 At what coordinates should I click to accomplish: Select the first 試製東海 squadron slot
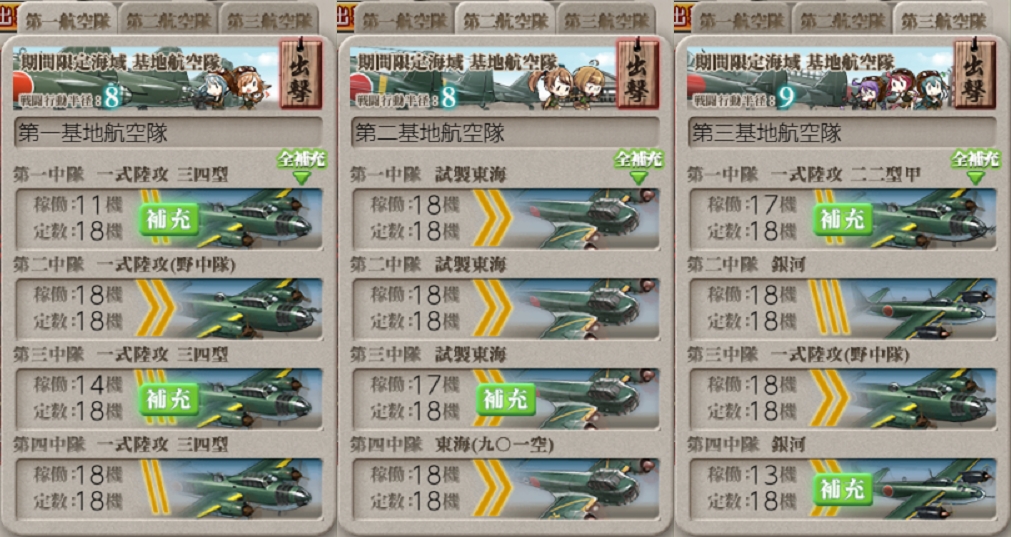coord(506,218)
